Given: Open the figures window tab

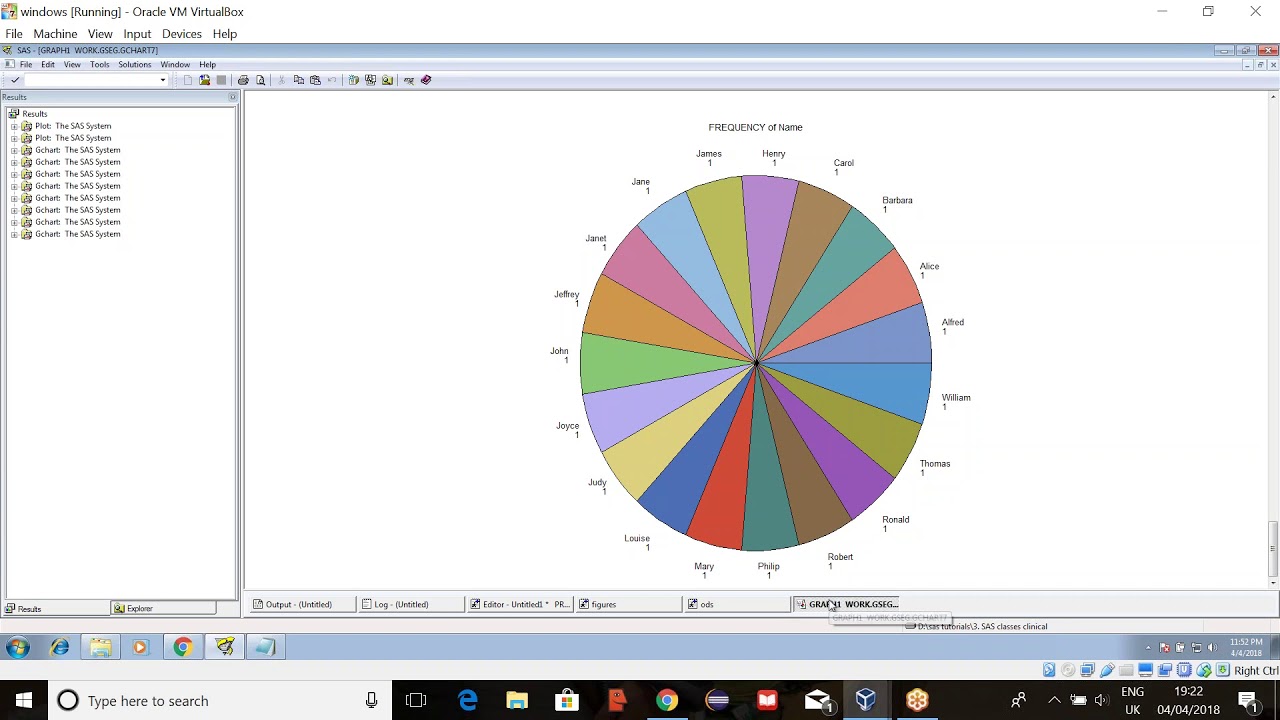Looking at the screenshot, I should (x=629, y=604).
